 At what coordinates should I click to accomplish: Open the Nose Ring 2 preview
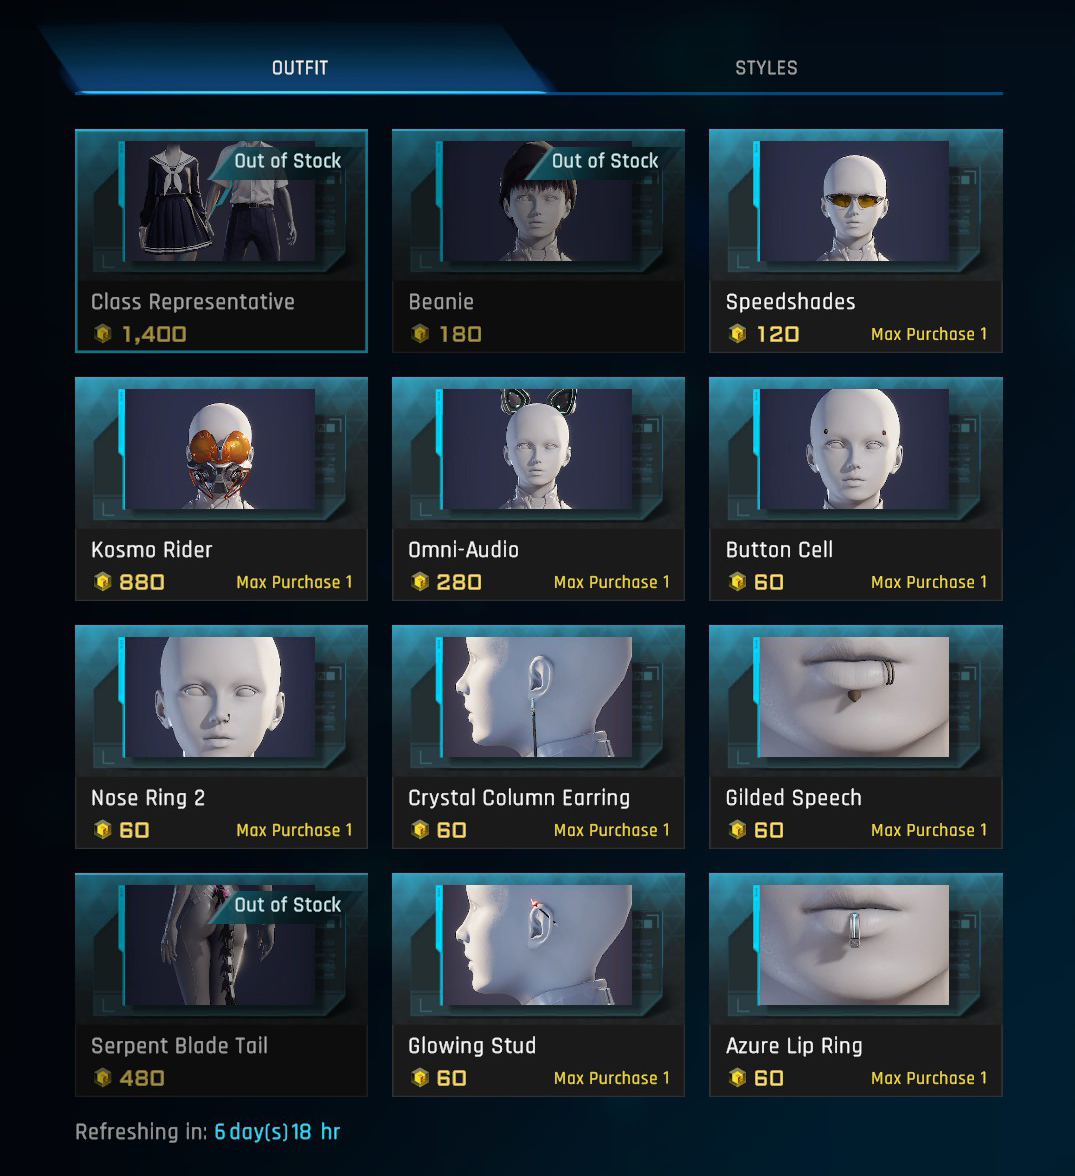click(220, 697)
